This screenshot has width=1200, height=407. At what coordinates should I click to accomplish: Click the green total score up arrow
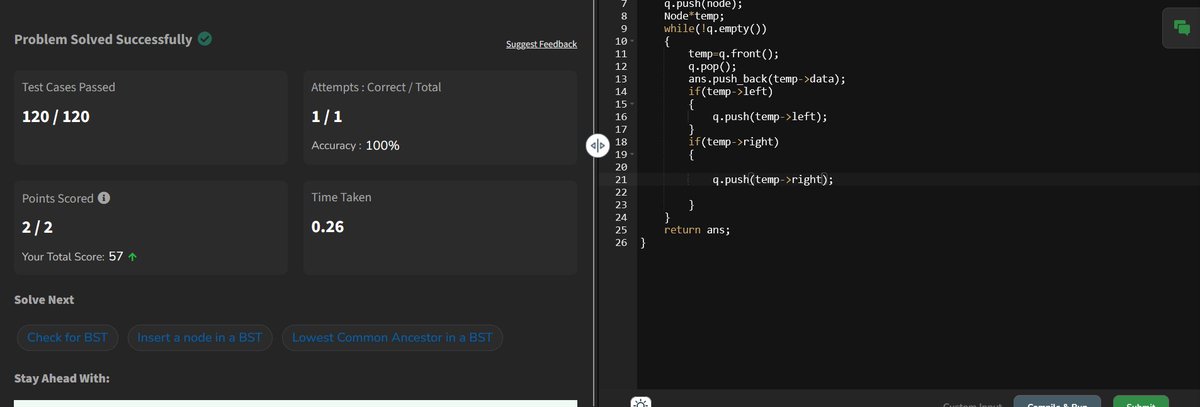pyautogui.click(x=132, y=257)
